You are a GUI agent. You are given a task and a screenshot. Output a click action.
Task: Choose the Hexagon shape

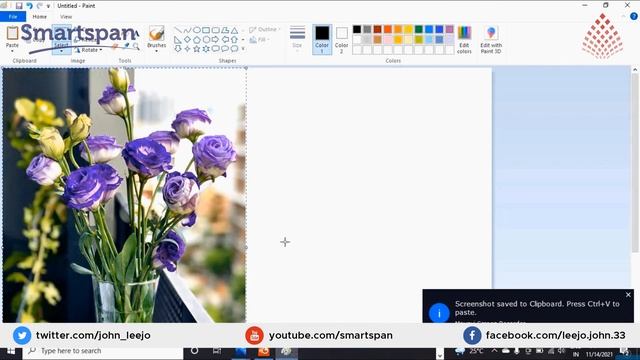click(206, 40)
